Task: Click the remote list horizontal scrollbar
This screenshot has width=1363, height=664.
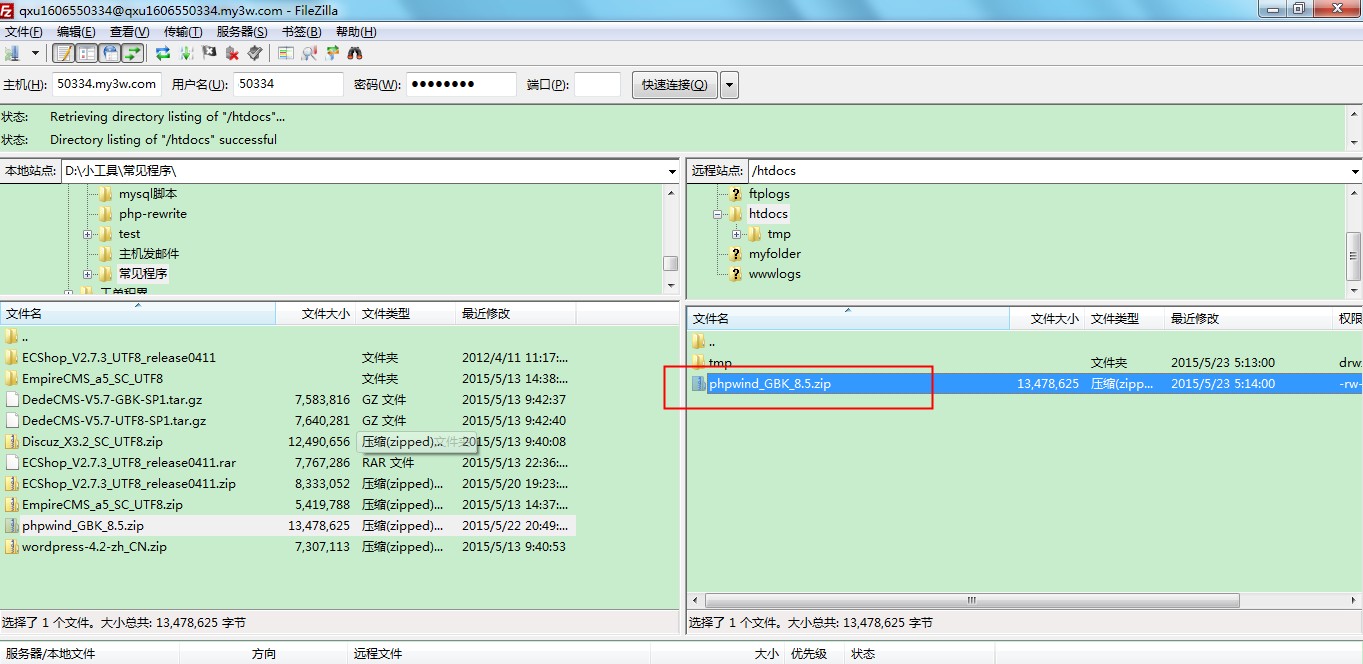Action: click(970, 600)
